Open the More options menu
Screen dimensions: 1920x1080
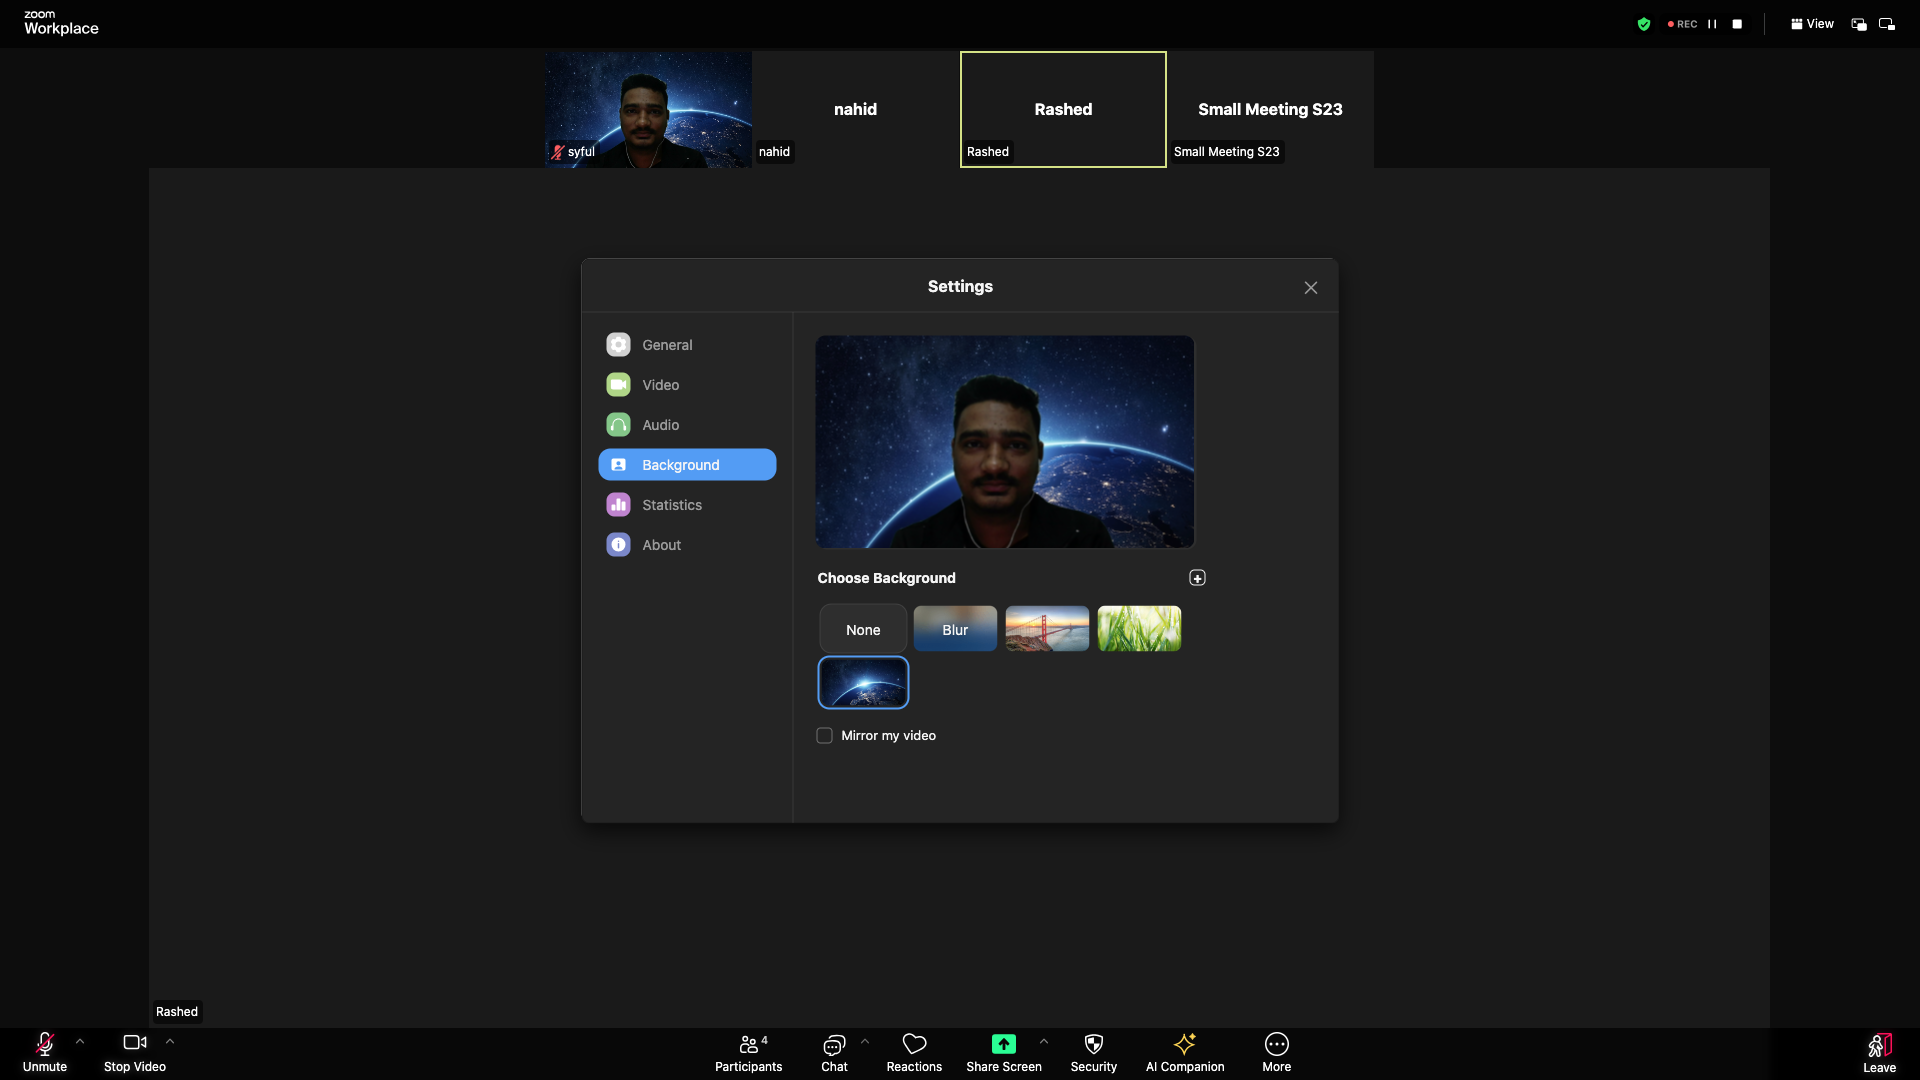(x=1277, y=1053)
